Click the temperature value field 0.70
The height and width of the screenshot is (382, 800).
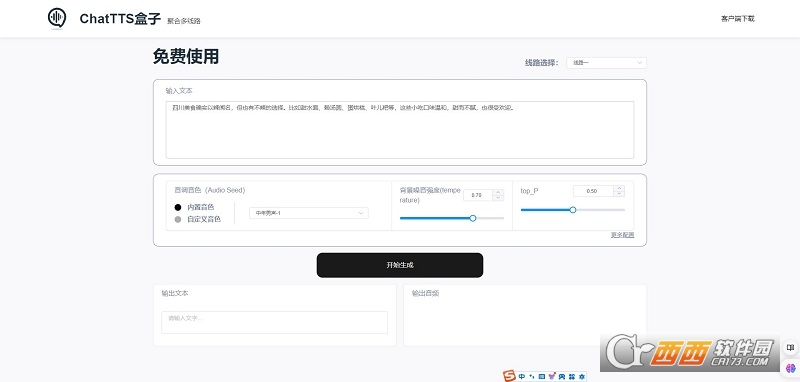coord(478,195)
